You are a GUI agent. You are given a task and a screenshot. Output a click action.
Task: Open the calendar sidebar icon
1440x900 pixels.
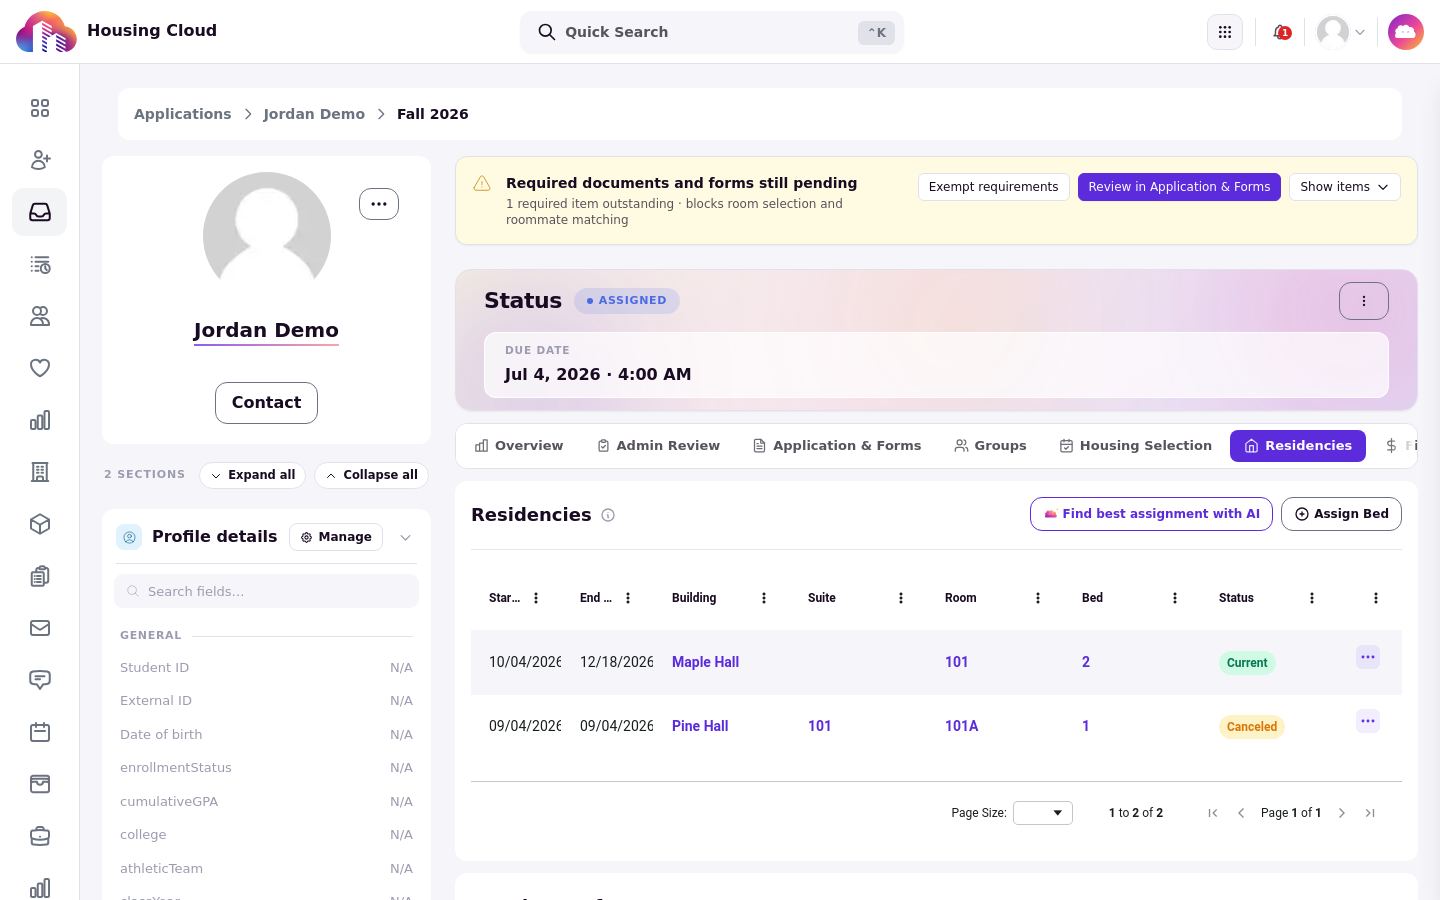pos(40,732)
